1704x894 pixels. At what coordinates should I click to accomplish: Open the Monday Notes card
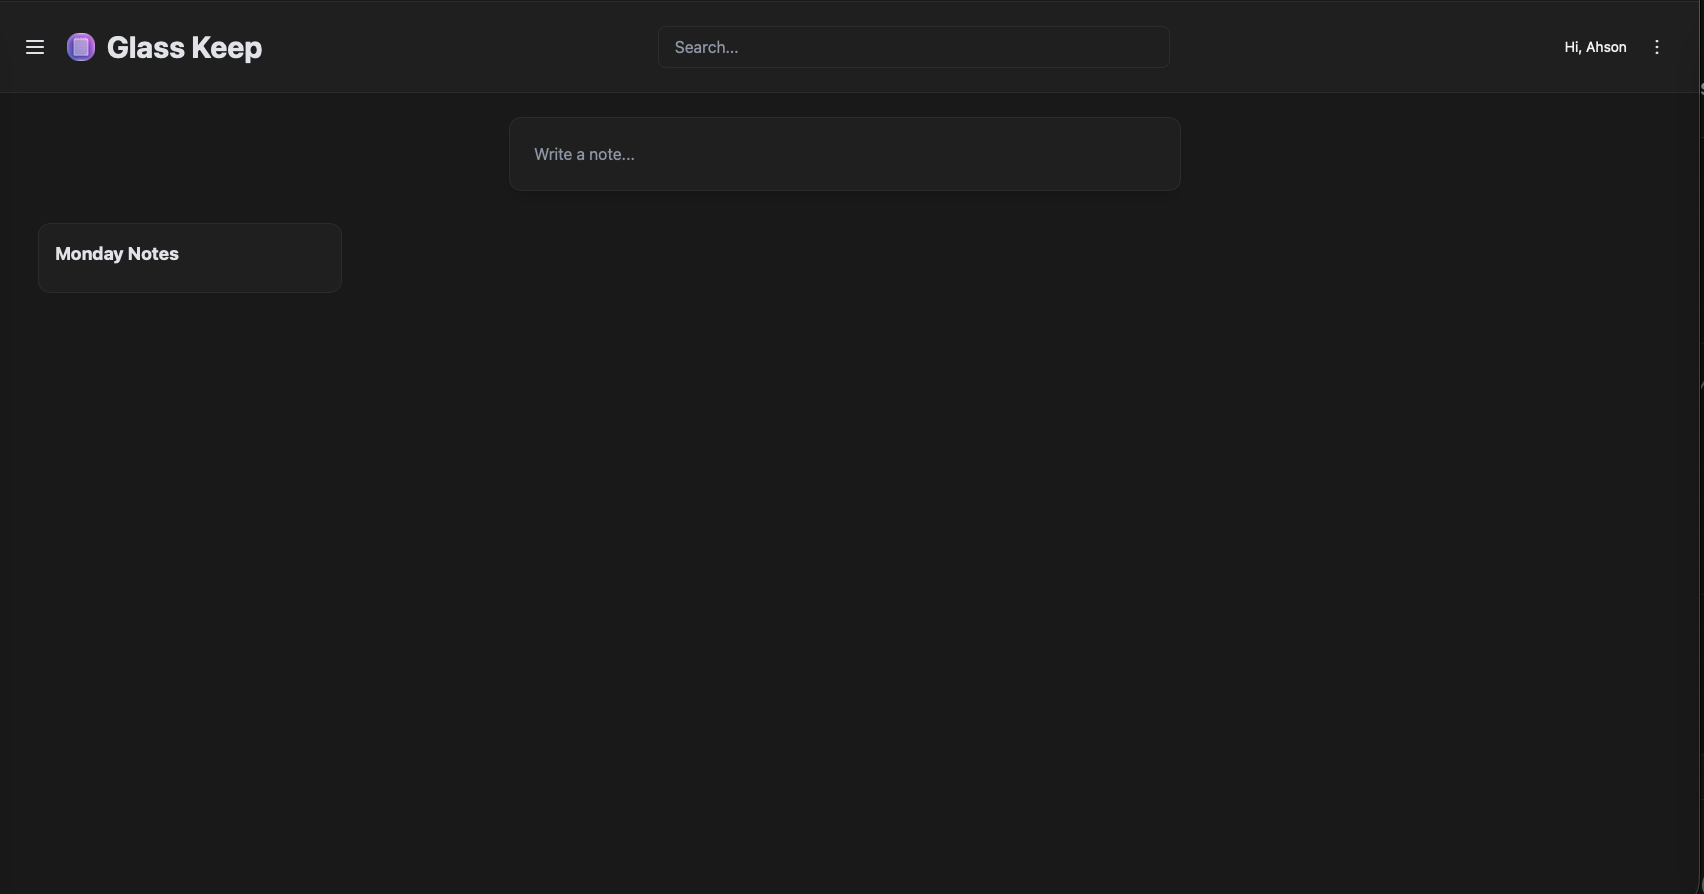pyautogui.click(x=190, y=258)
